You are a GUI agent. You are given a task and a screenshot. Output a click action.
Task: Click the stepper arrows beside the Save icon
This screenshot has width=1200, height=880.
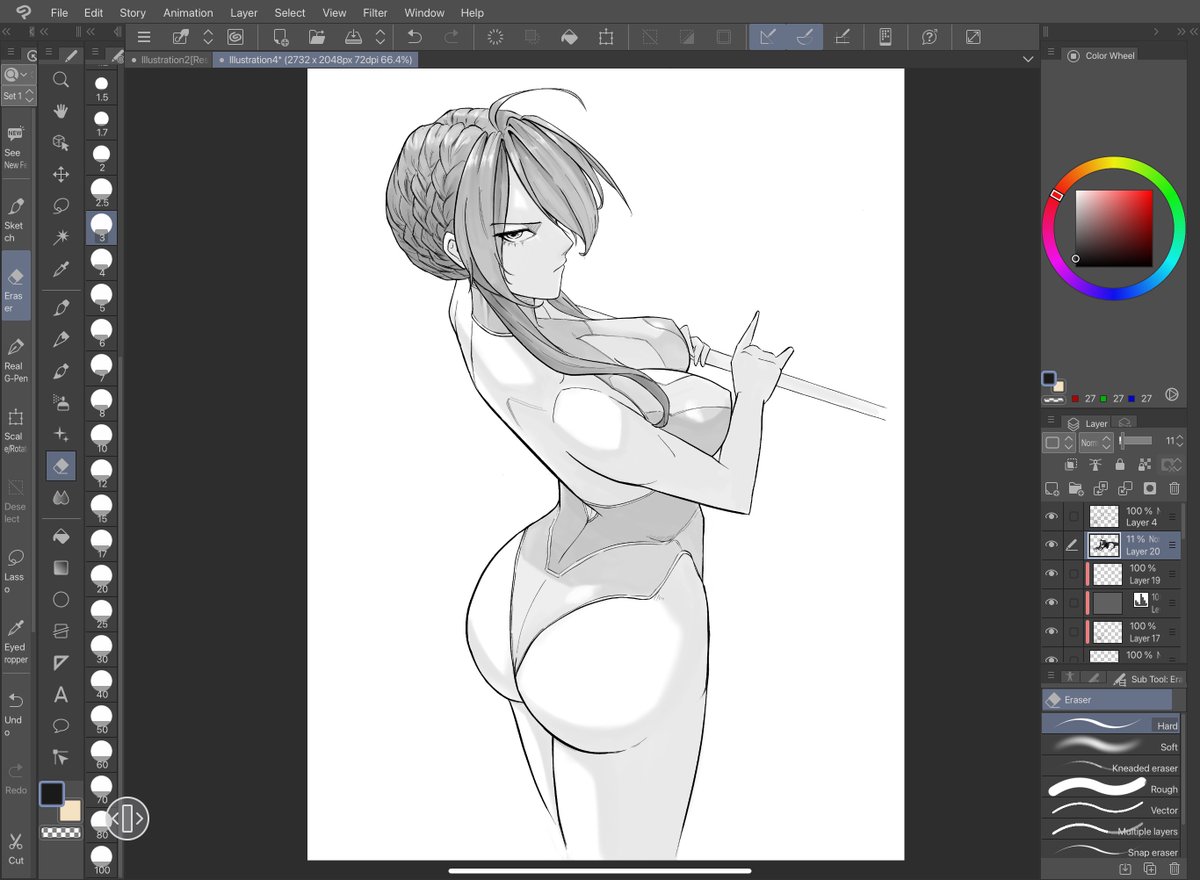pyautogui.click(x=380, y=37)
